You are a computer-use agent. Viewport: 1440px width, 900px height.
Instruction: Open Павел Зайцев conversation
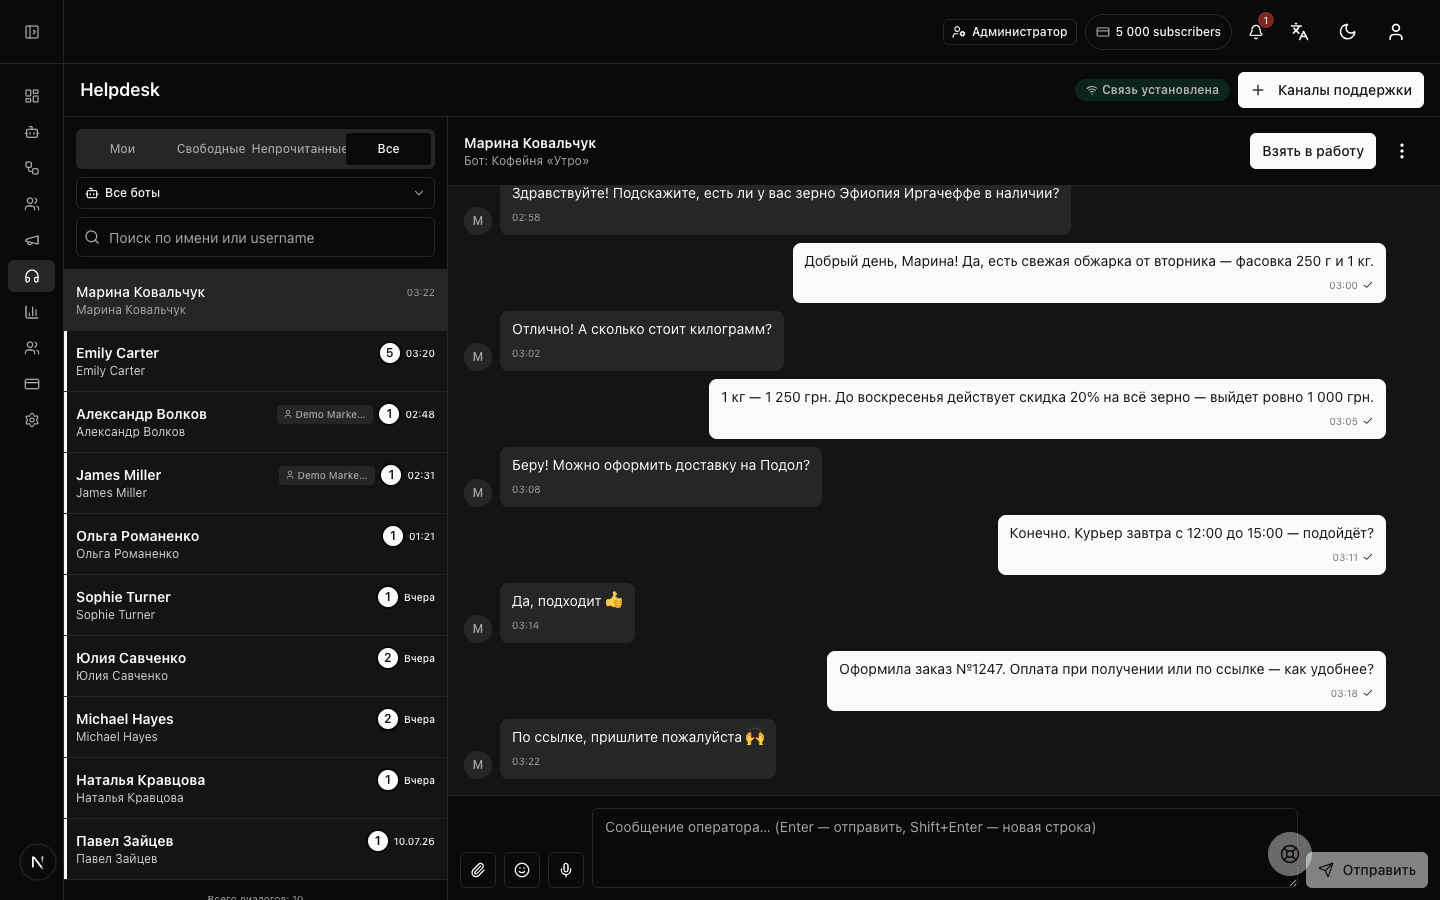pos(255,849)
